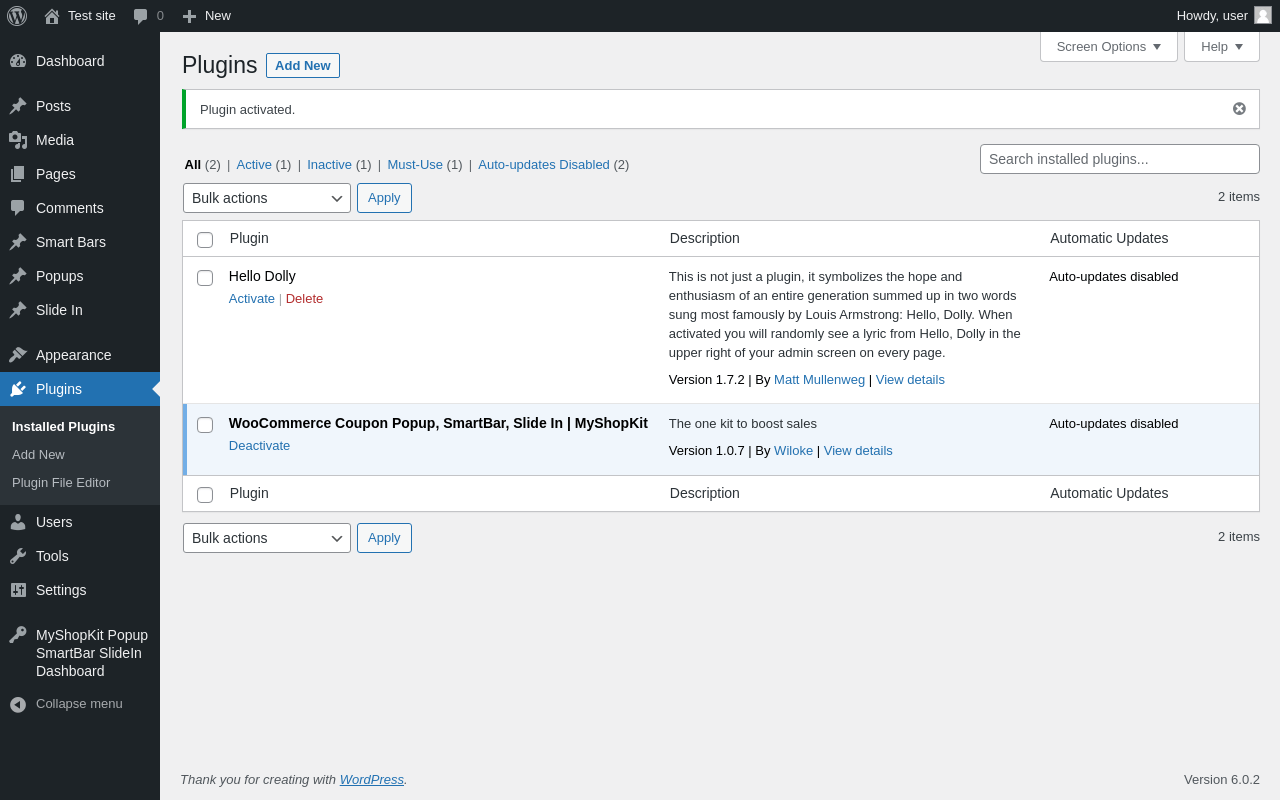This screenshot has width=1280, height=800.
Task: View details for MyShopKit plugin
Action: coord(858,450)
